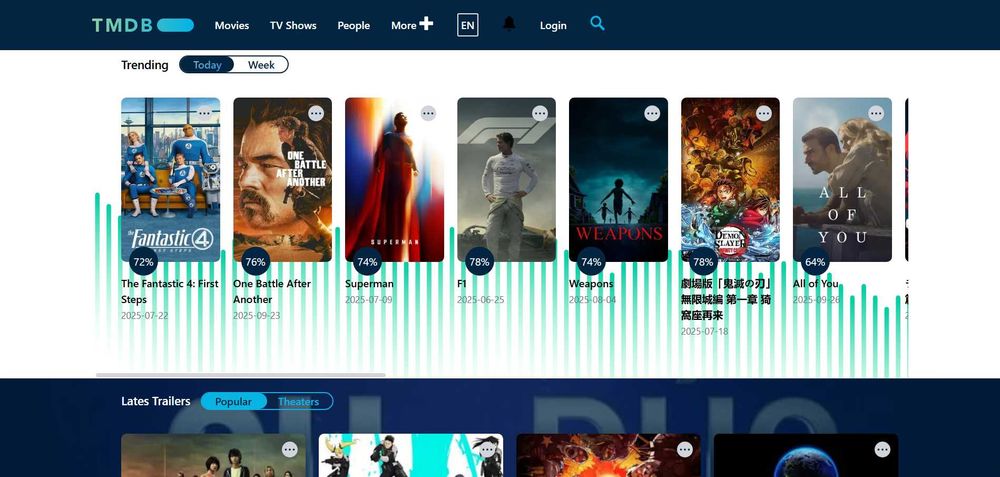
Task: Click the date 2025-09-23
Action: coord(256,316)
